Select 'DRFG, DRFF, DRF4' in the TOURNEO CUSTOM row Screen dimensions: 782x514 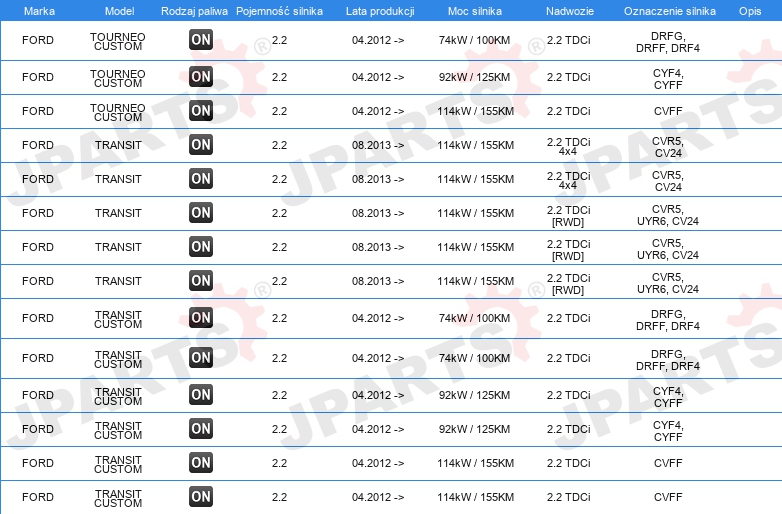point(668,42)
